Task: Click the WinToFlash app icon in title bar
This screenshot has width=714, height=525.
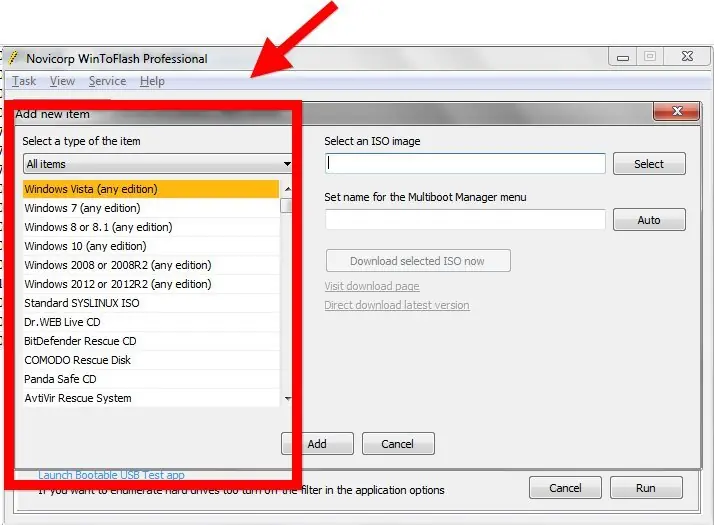Action: click(14, 58)
